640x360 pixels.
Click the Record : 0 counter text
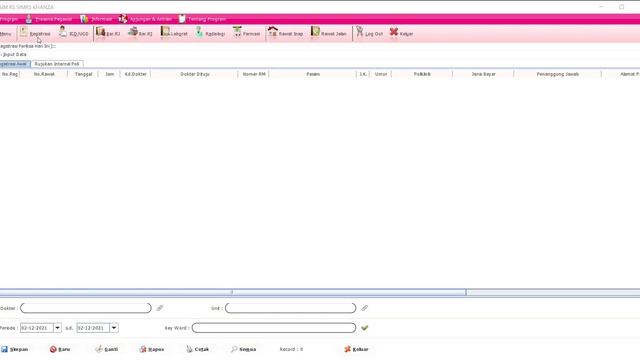tap(291, 349)
